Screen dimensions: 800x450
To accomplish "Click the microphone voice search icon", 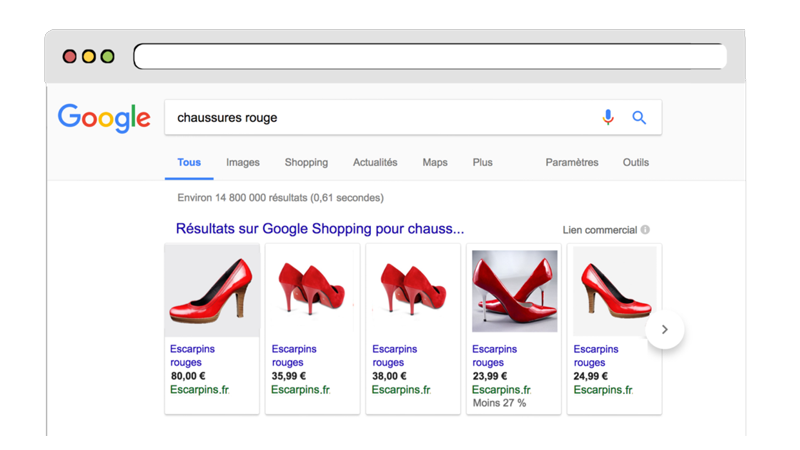I will tap(608, 118).
